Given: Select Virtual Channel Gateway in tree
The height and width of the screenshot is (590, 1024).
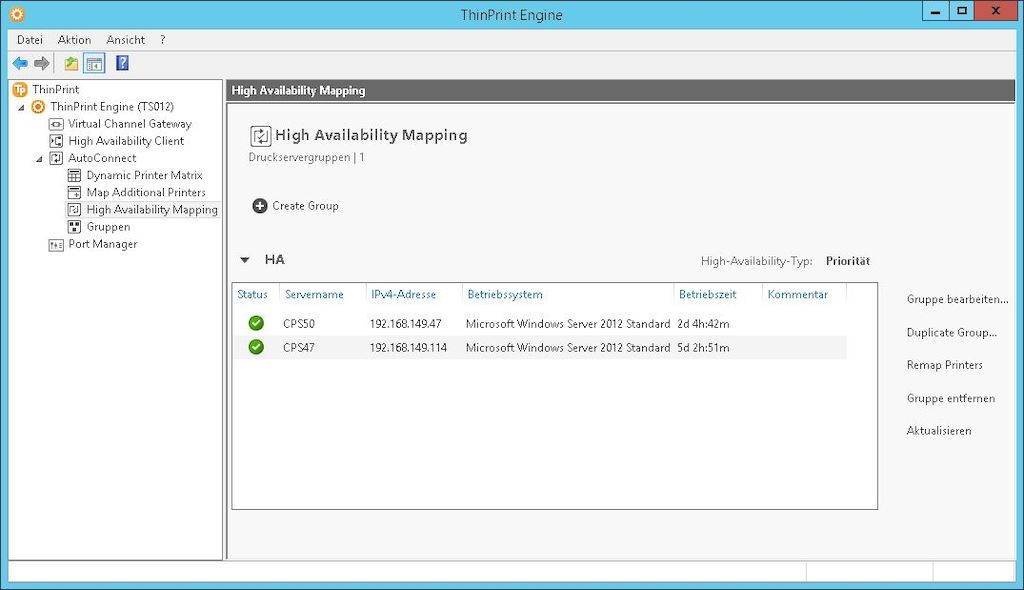Looking at the screenshot, I should (130, 123).
